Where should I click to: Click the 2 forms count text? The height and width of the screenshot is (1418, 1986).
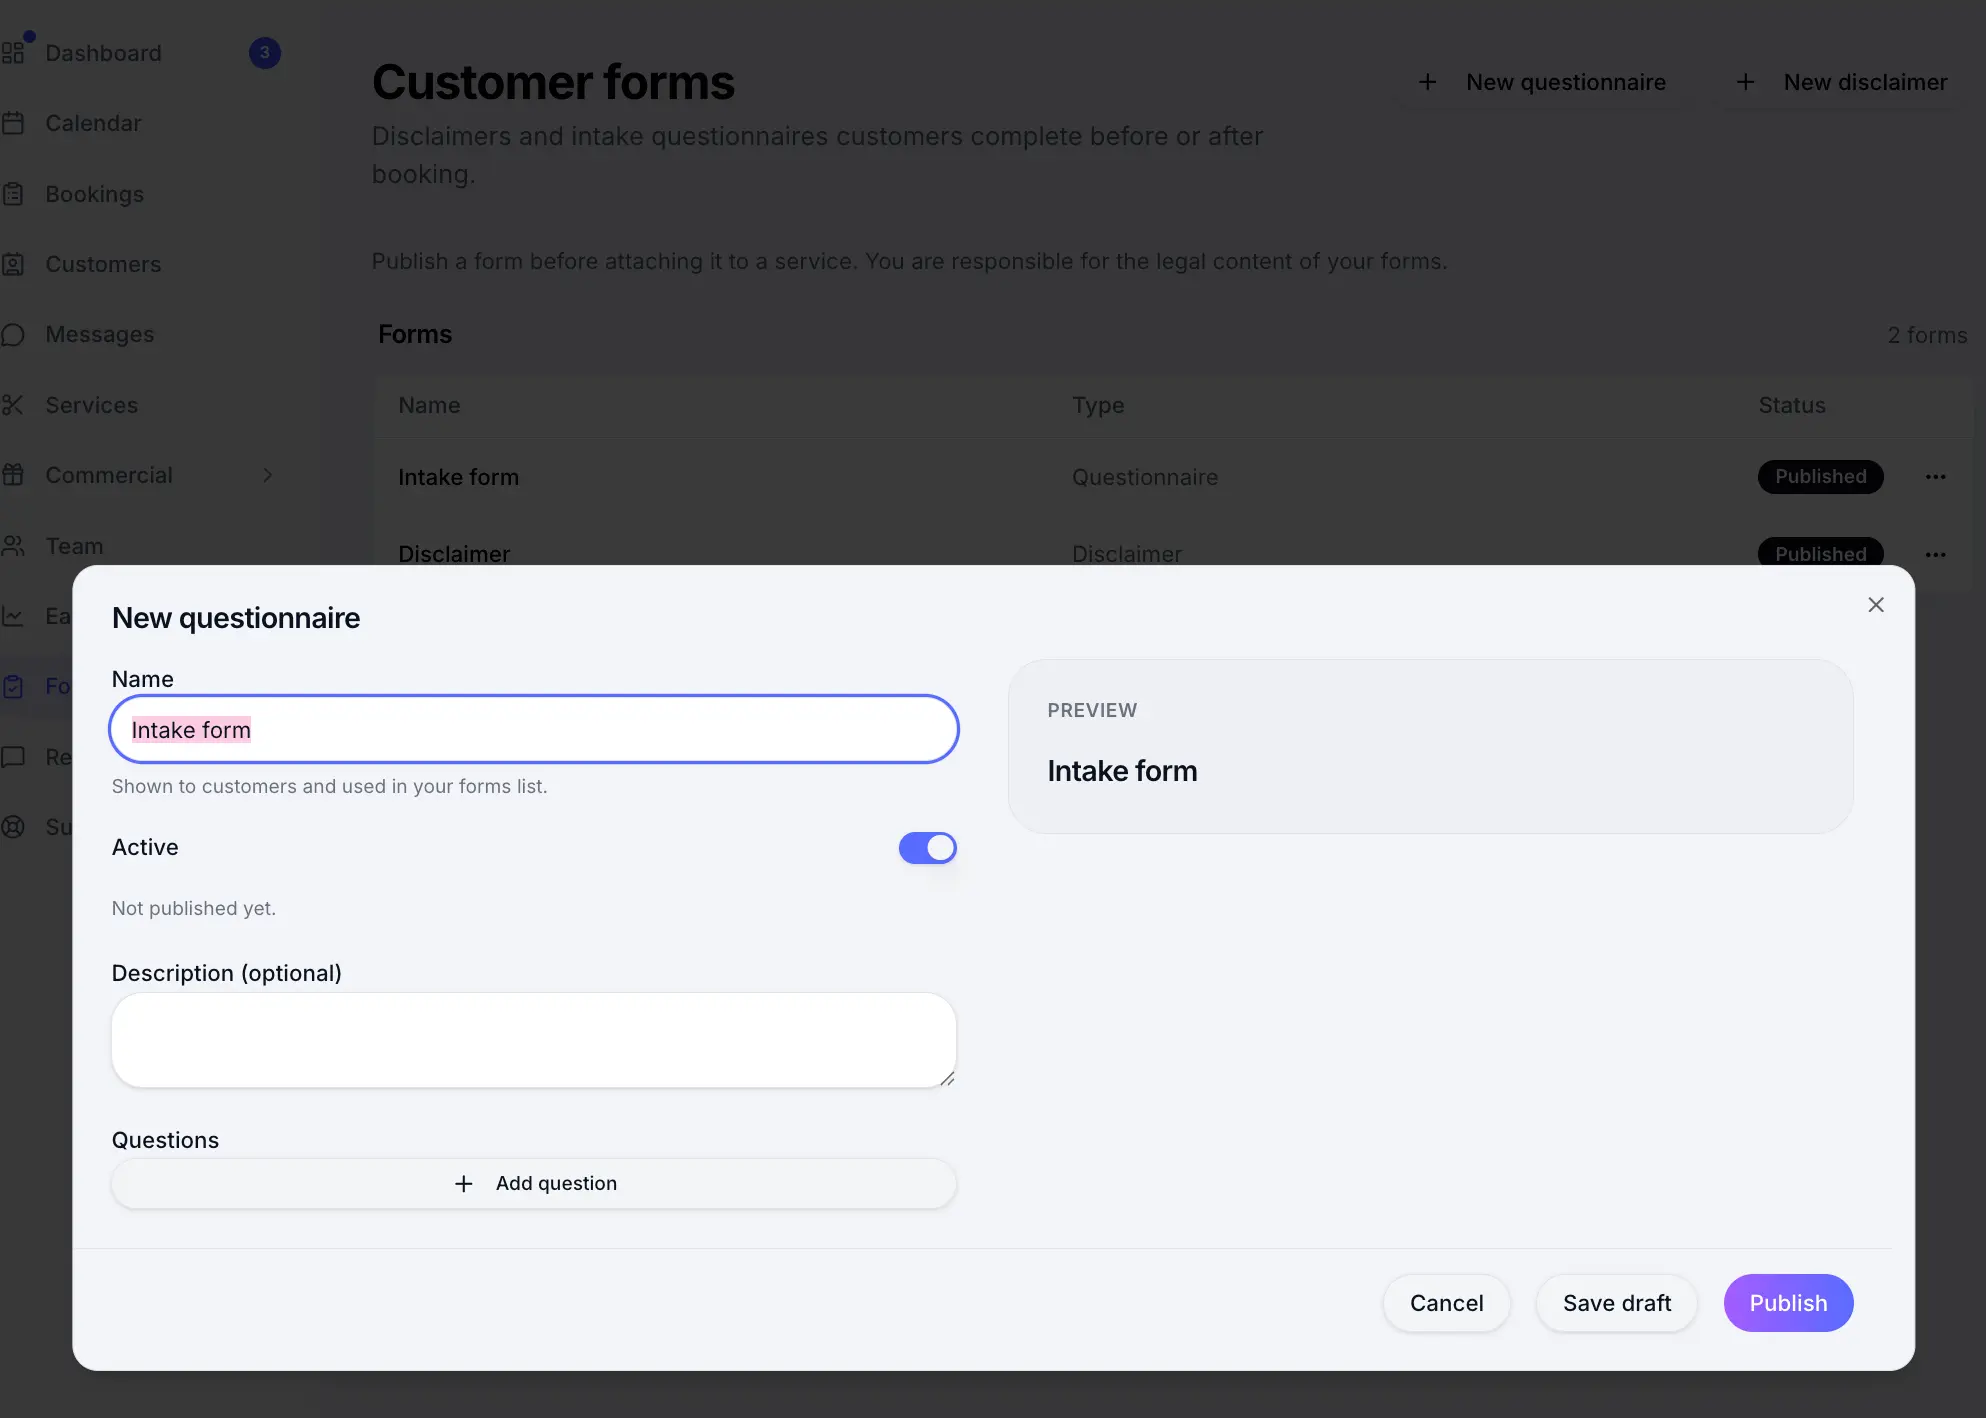(1927, 335)
